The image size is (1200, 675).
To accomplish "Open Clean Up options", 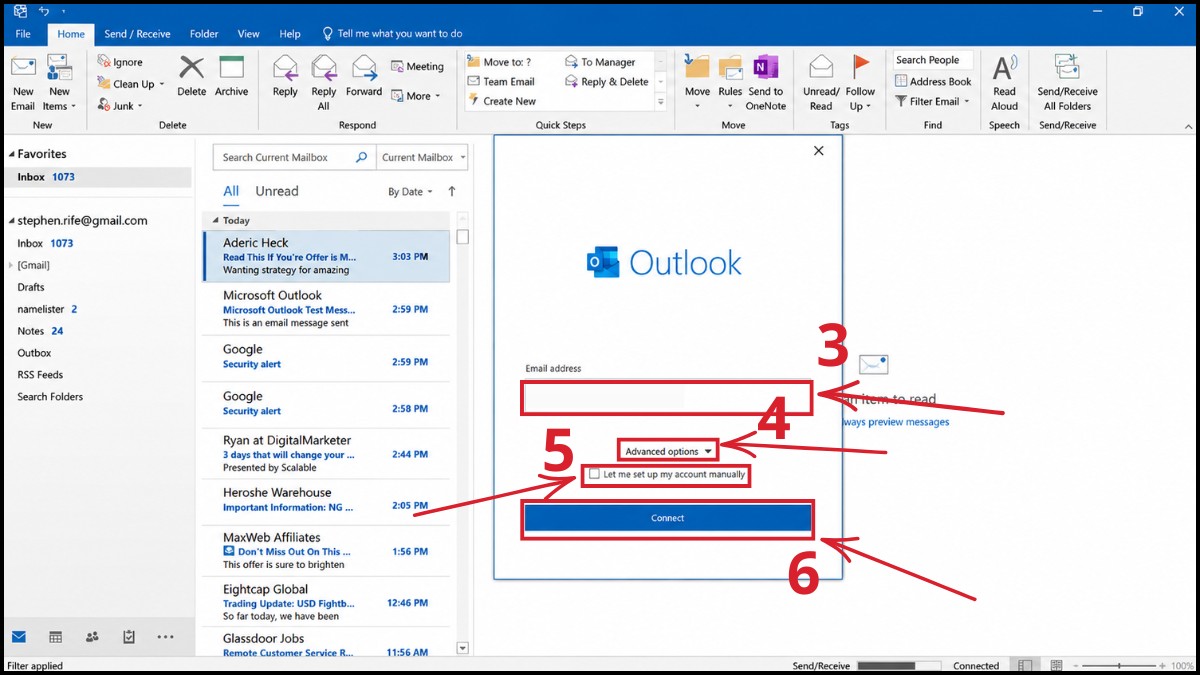I will click(131, 84).
